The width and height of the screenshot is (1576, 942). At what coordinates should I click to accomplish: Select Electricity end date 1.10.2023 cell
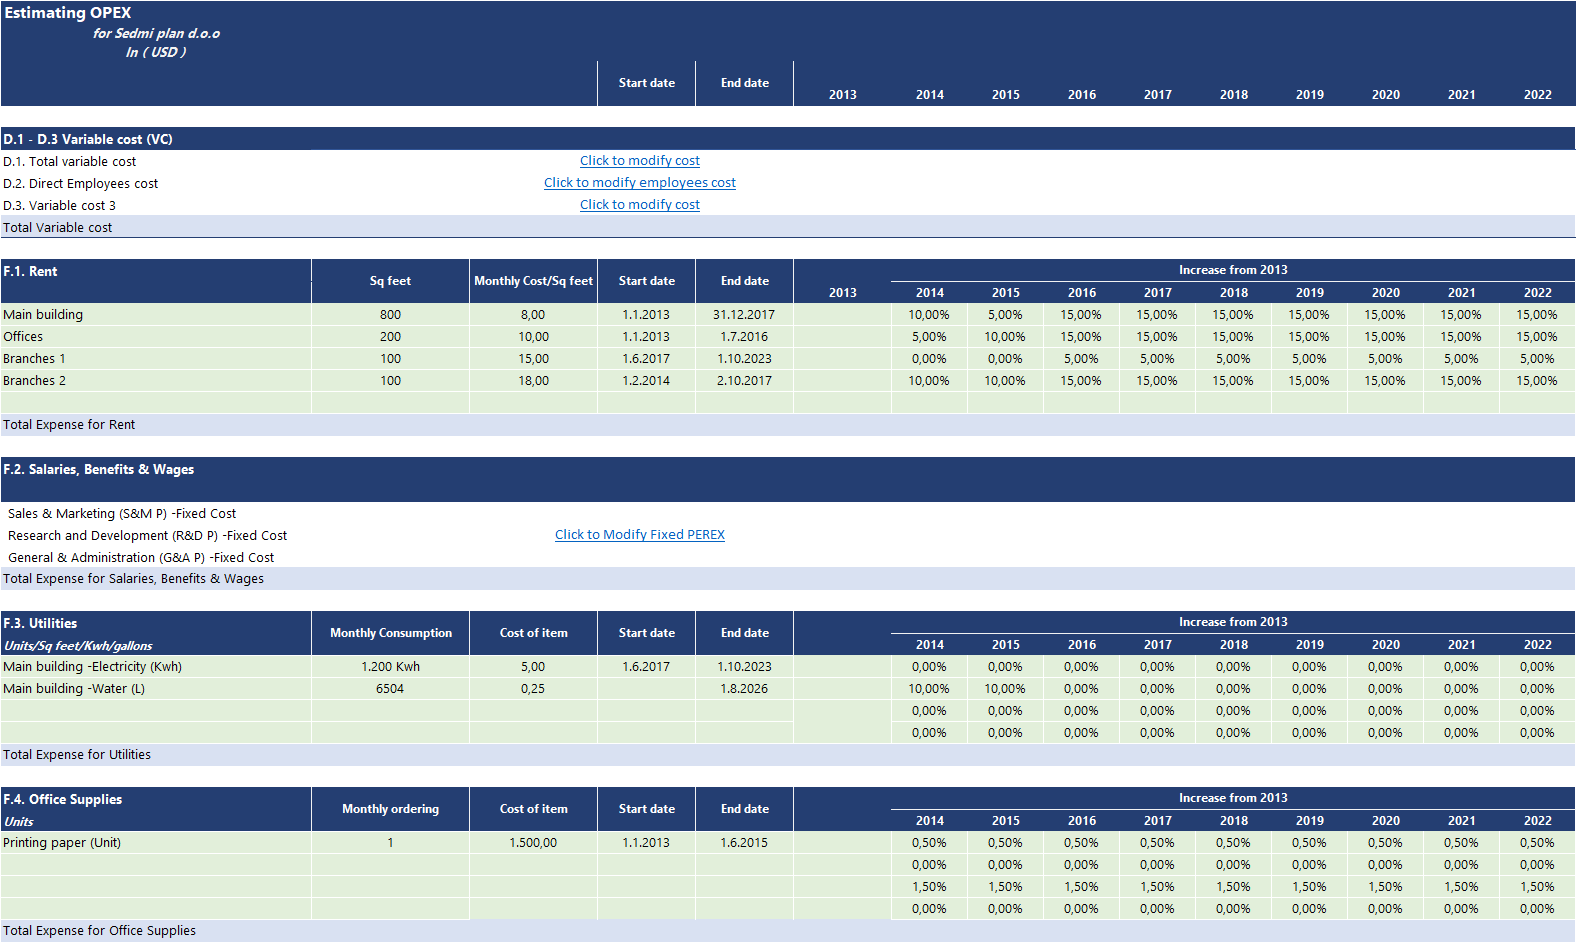744,667
